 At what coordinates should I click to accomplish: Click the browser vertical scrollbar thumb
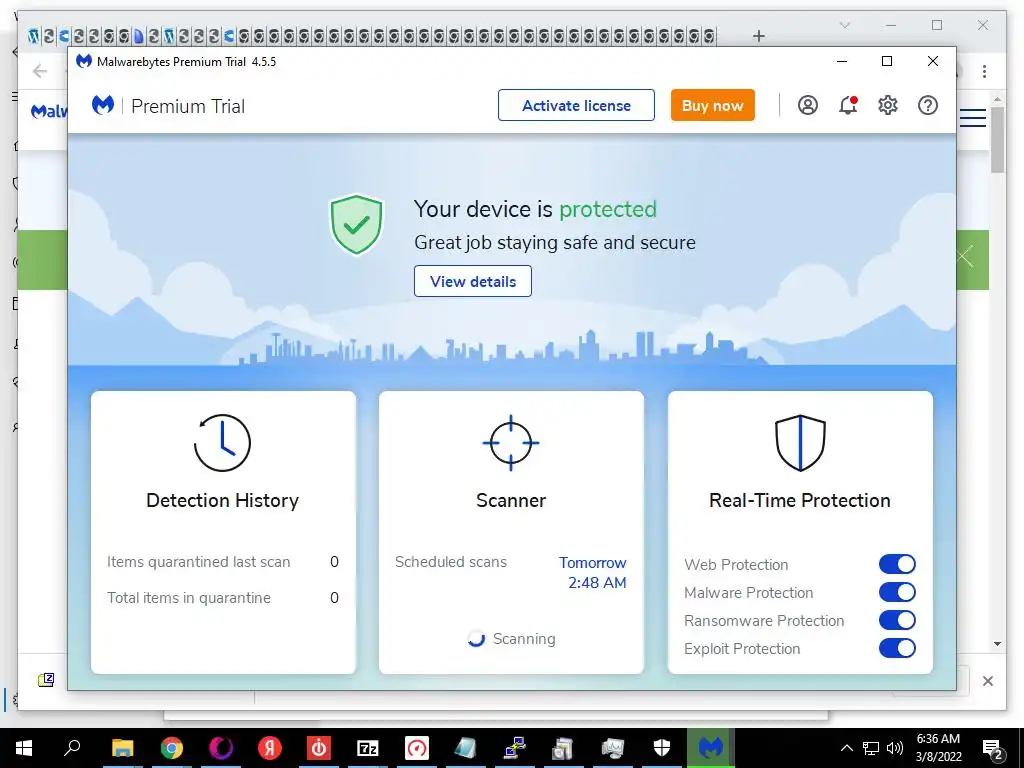[x=997, y=139]
